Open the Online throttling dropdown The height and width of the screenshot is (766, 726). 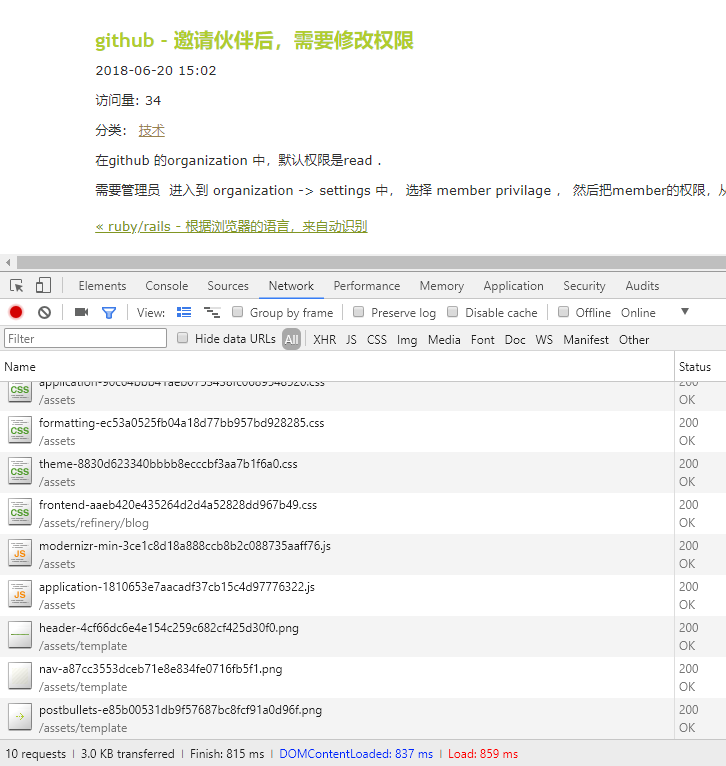click(638, 313)
